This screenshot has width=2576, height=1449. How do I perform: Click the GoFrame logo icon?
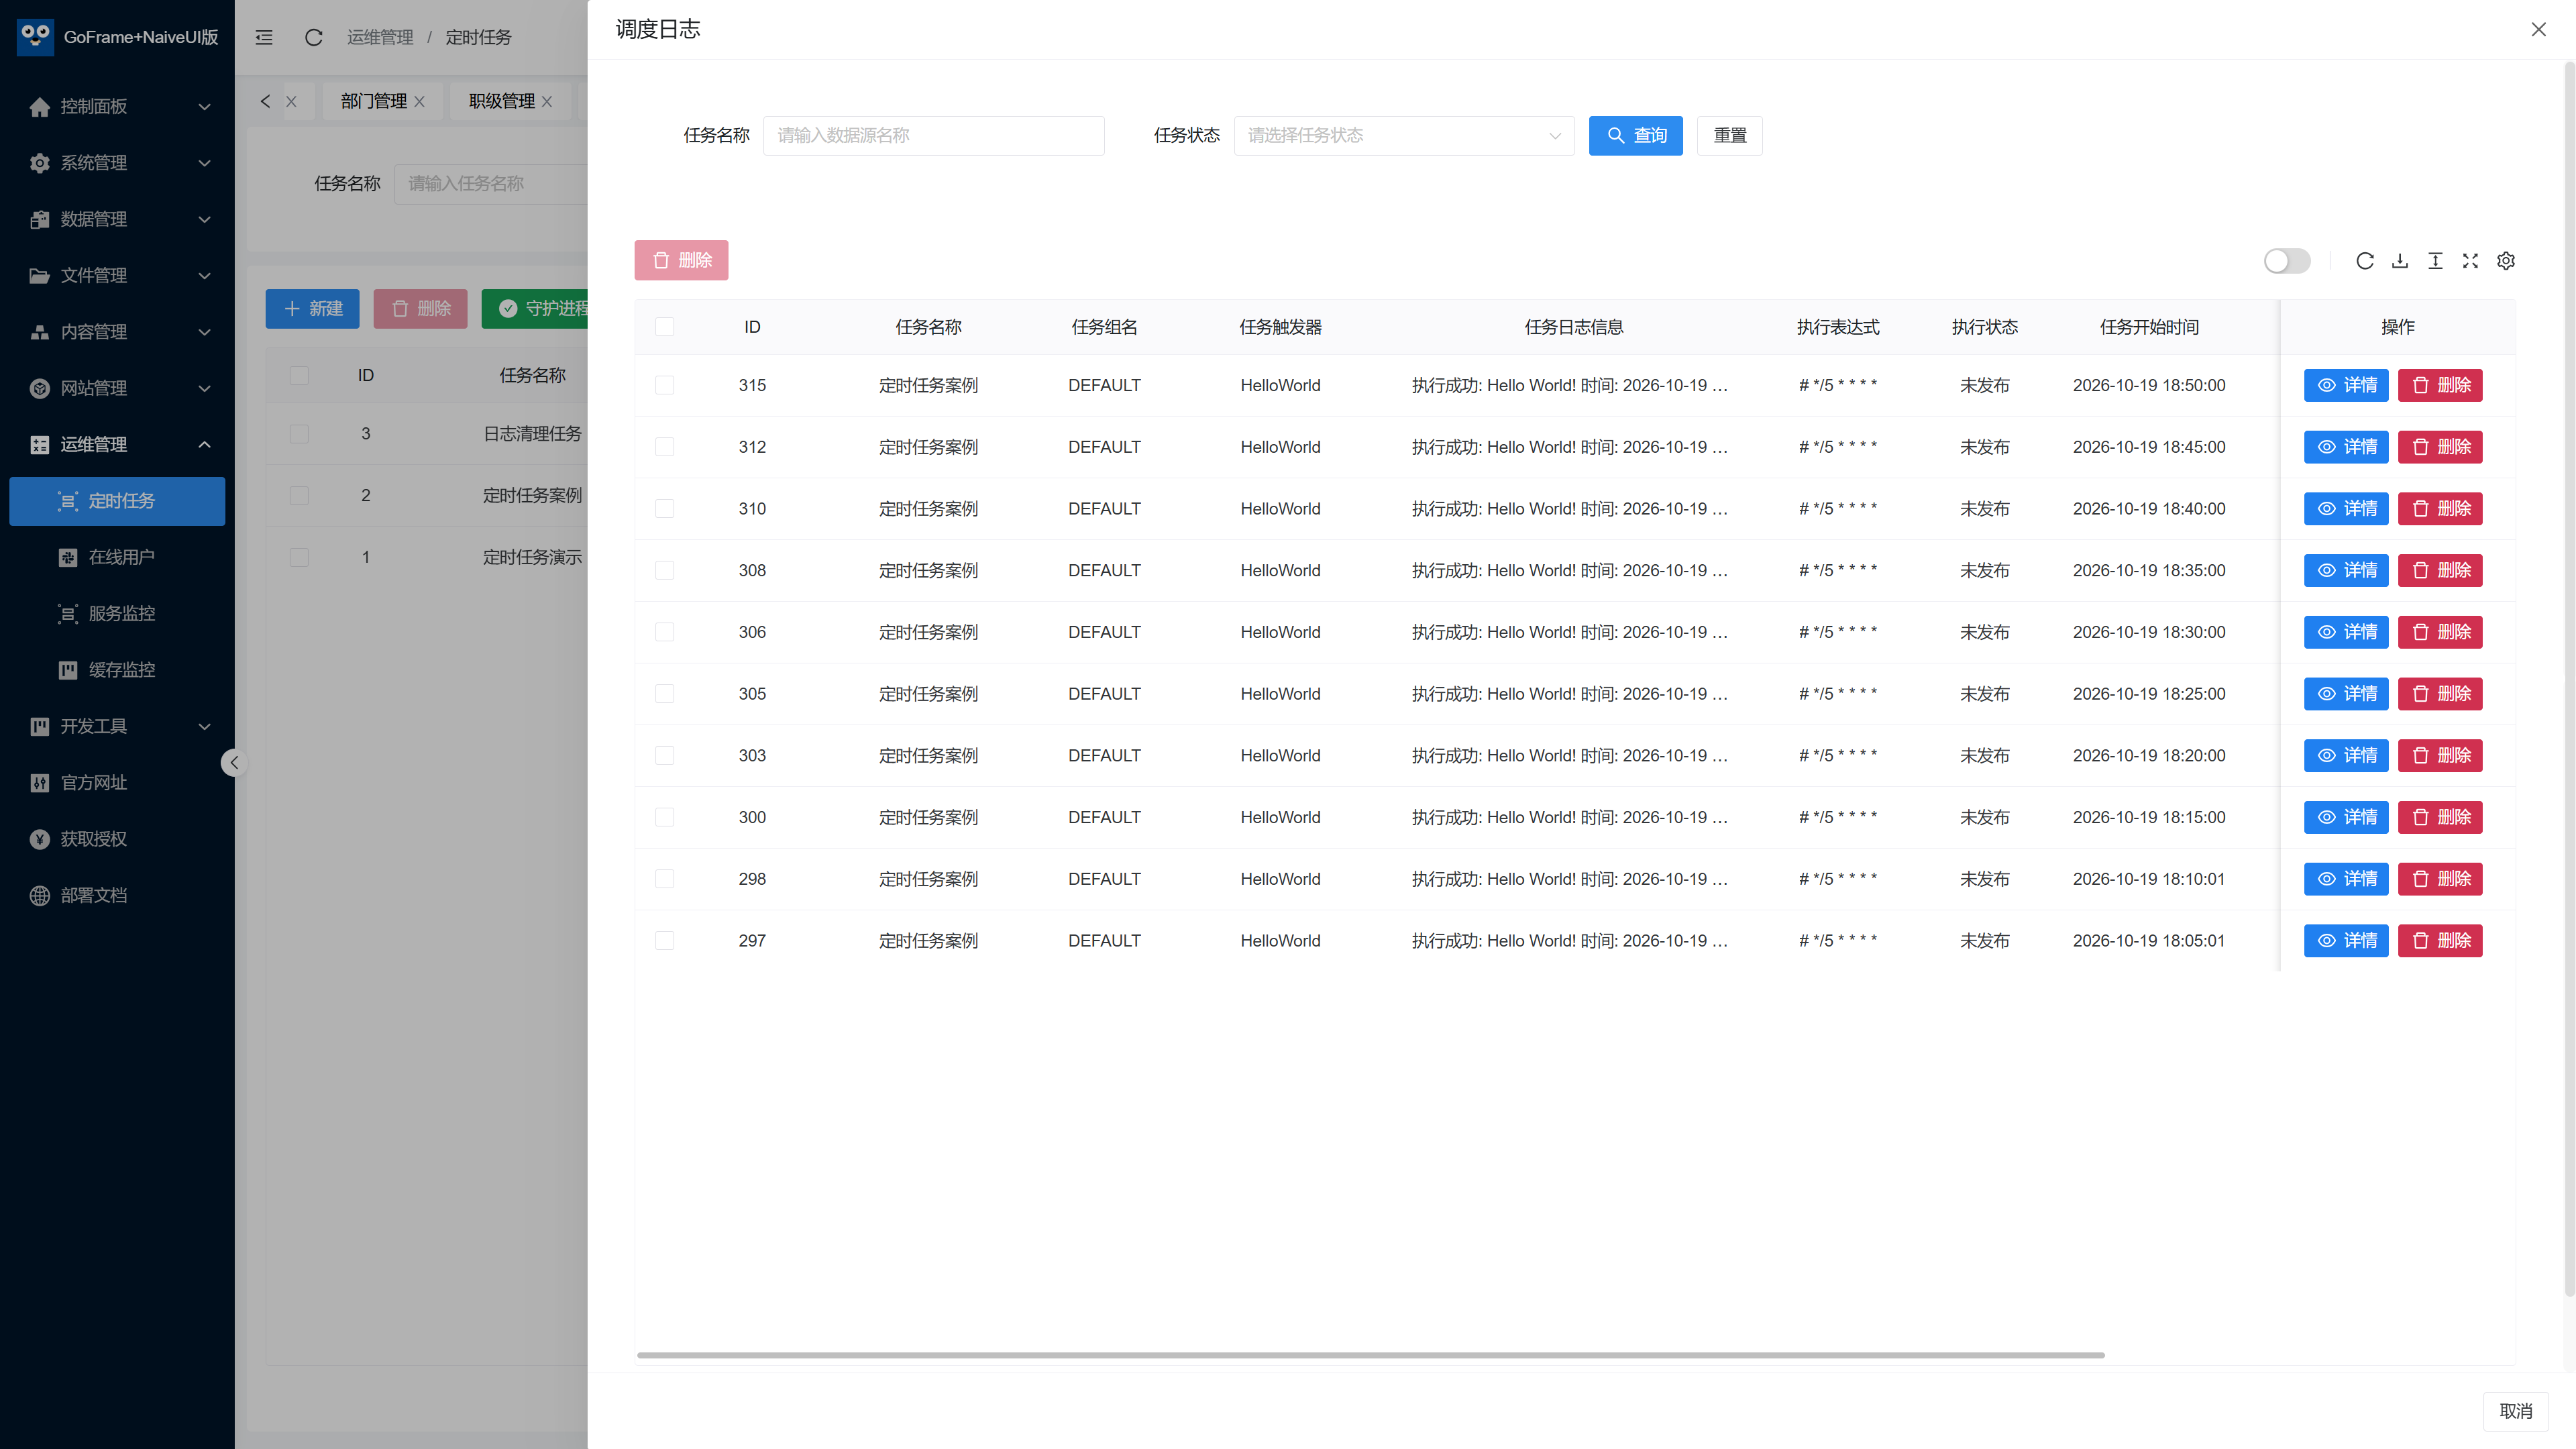click(x=35, y=37)
